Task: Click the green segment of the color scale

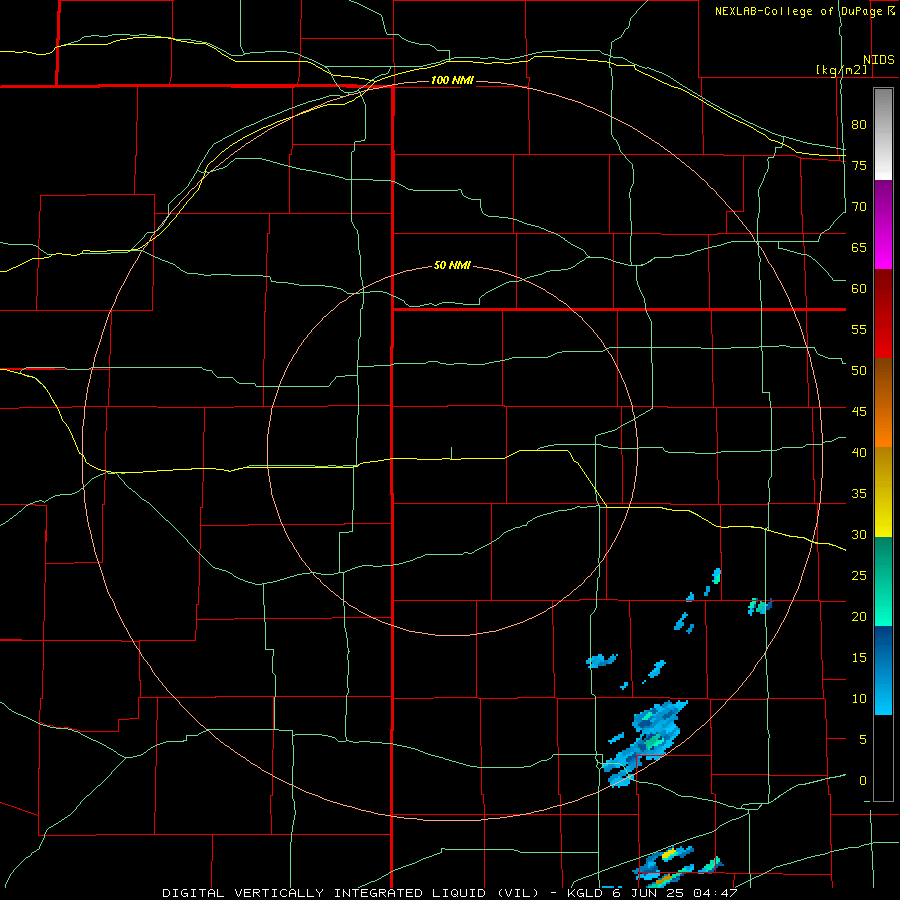Action: (883, 581)
